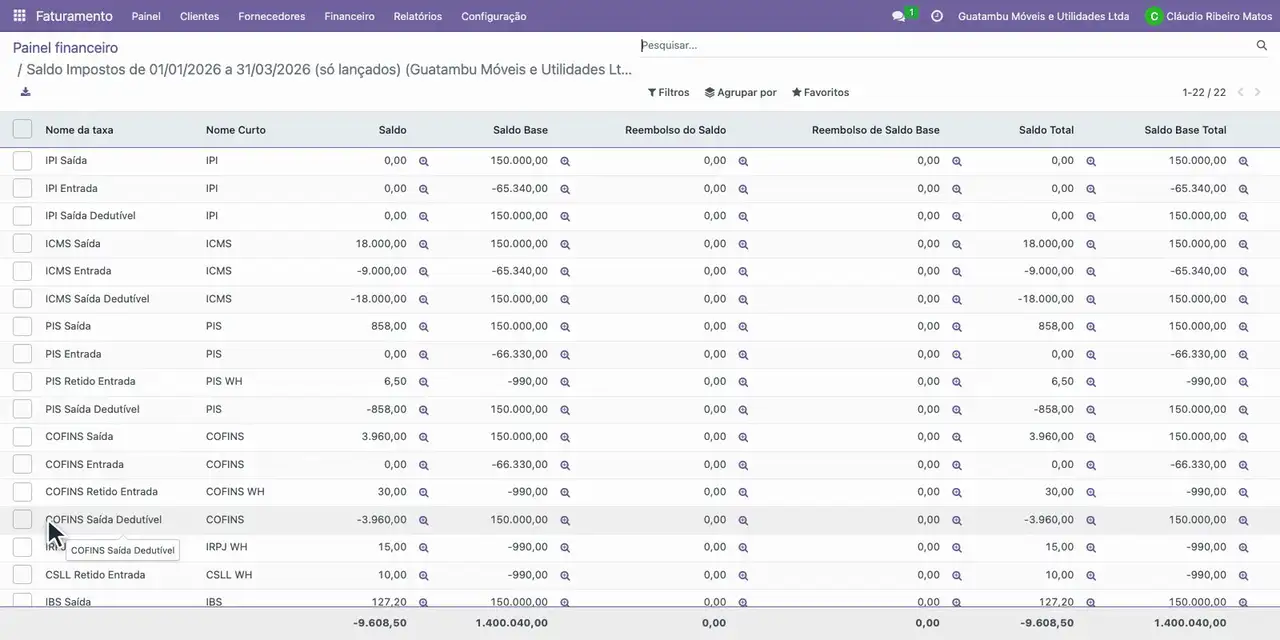Toggle the select-all header checkbox

(x=22, y=129)
